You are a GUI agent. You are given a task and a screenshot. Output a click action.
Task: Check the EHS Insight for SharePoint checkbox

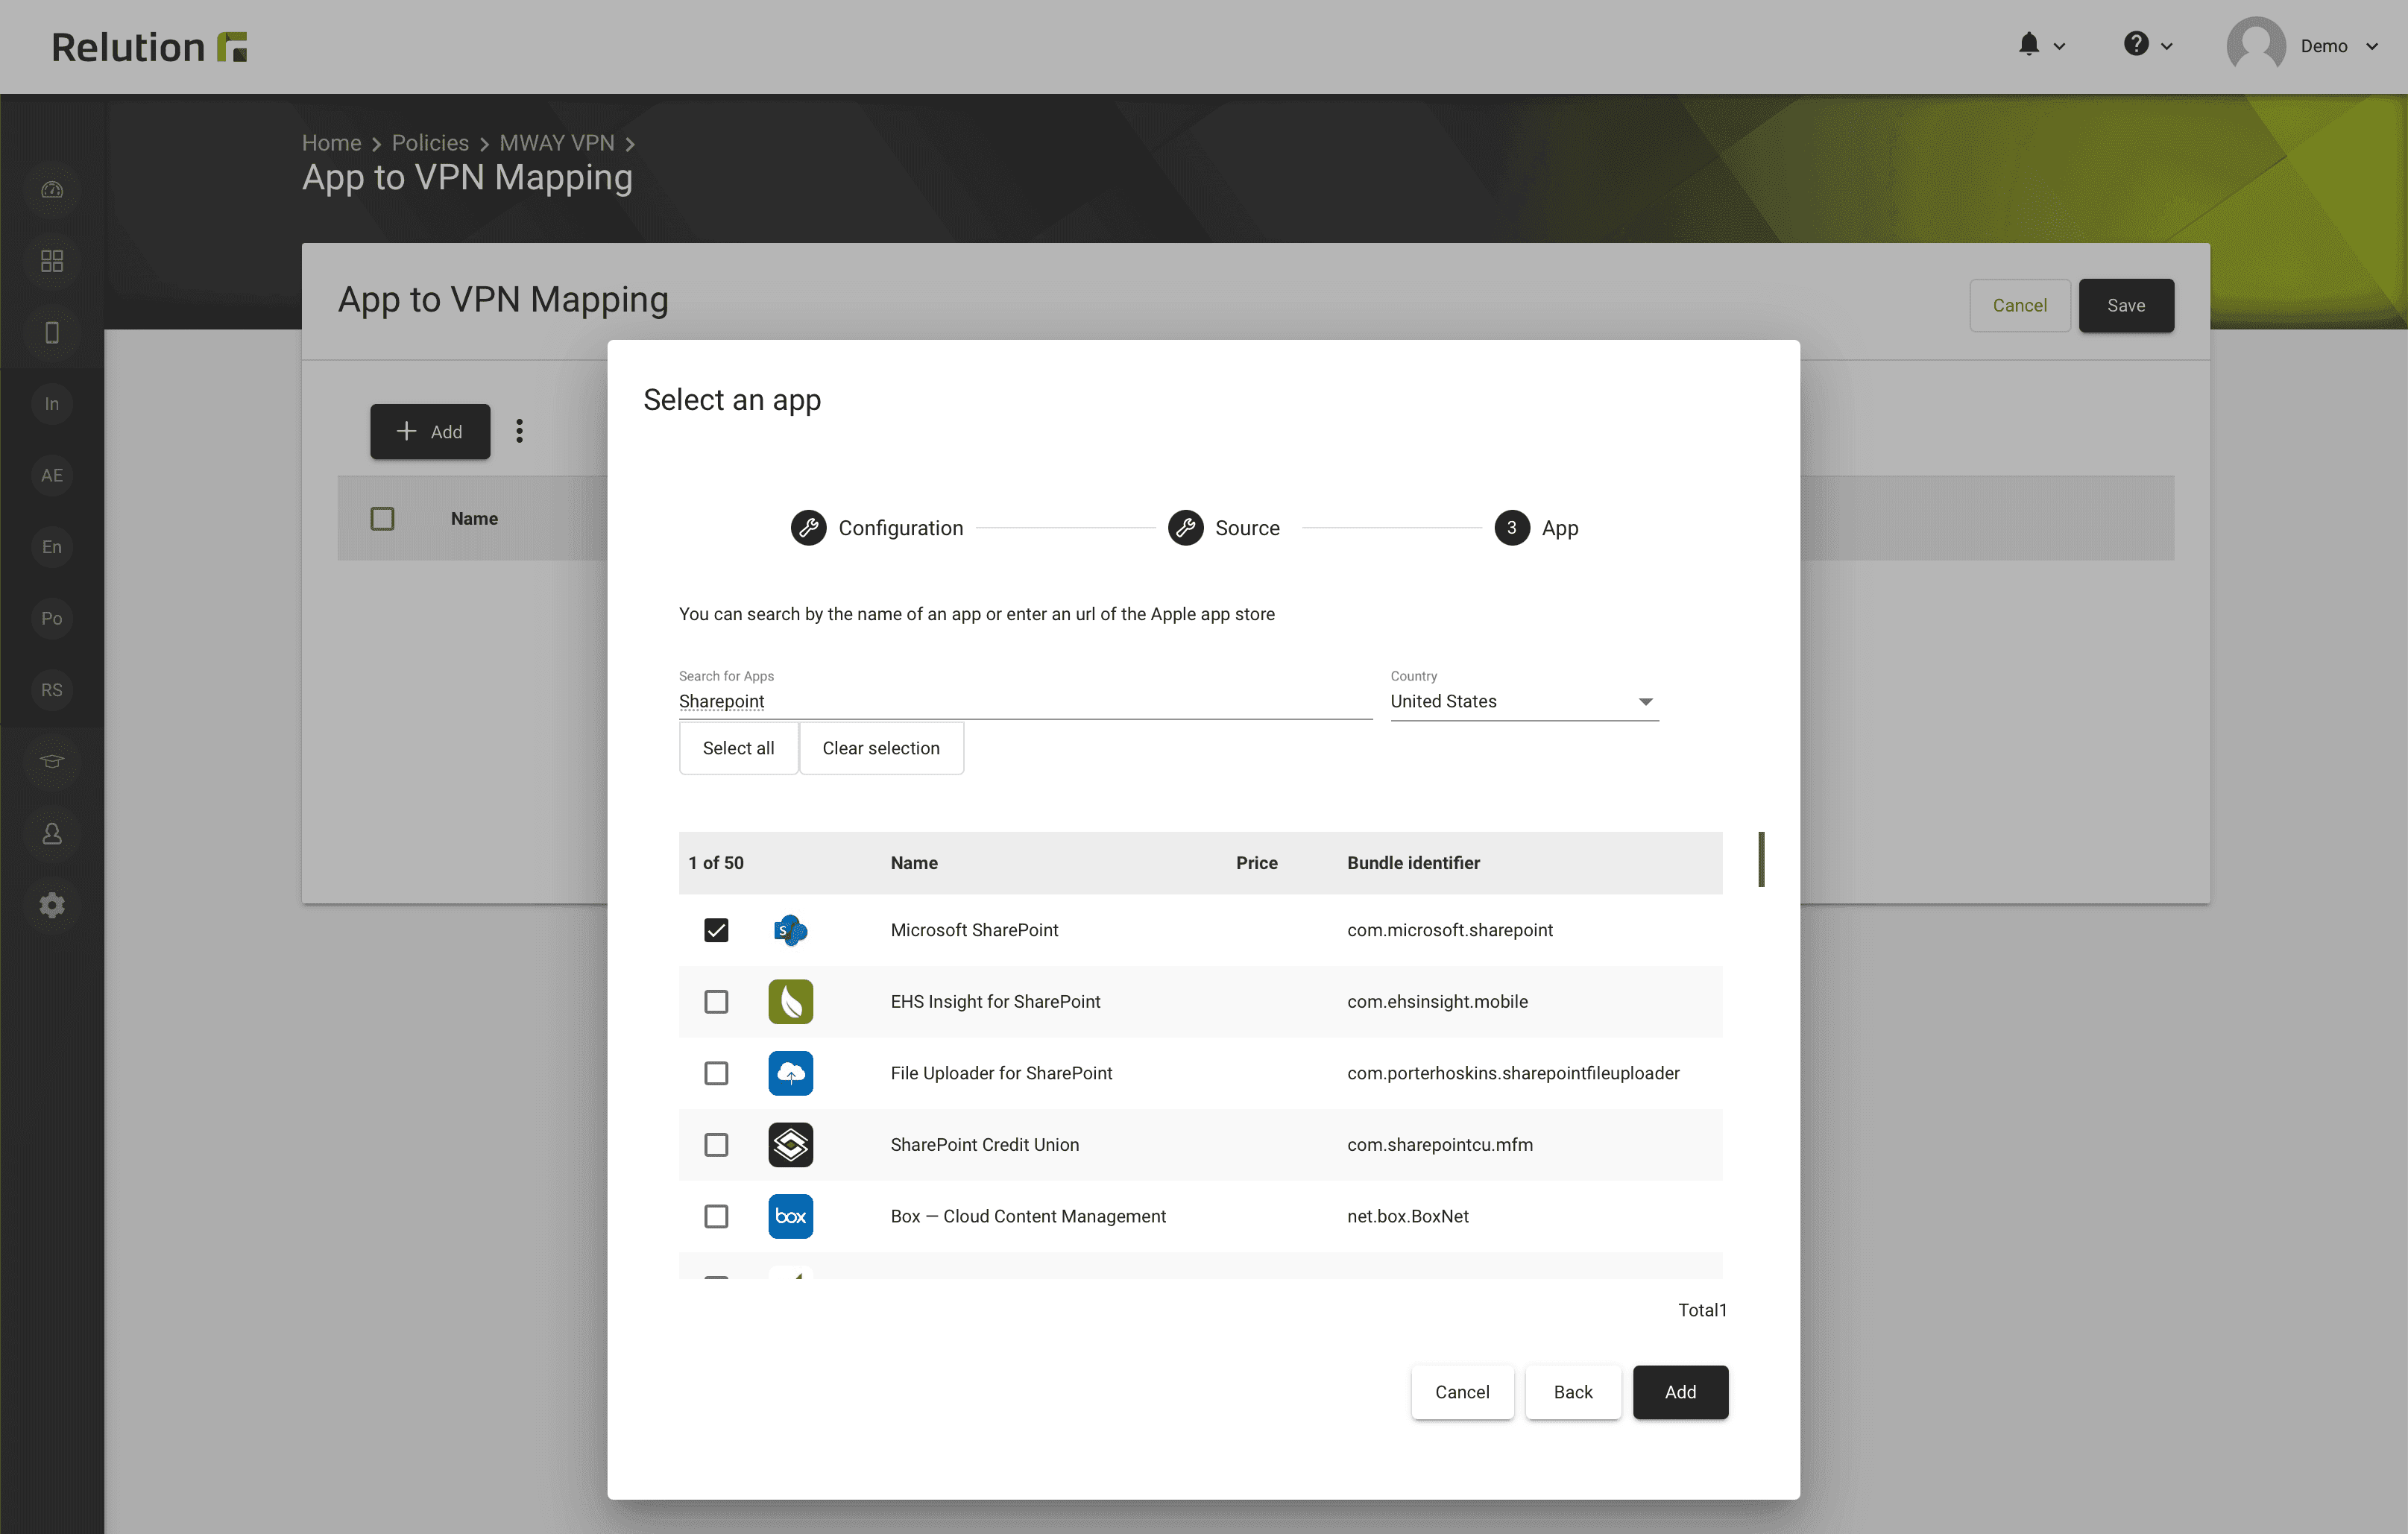(716, 1002)
